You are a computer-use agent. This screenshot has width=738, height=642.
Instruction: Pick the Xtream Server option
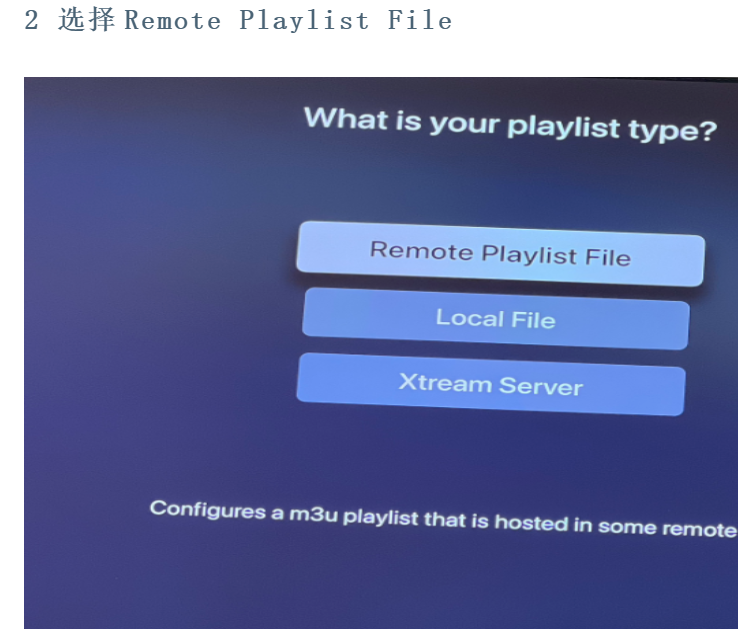pyautogui.click(x=490, y=385)
